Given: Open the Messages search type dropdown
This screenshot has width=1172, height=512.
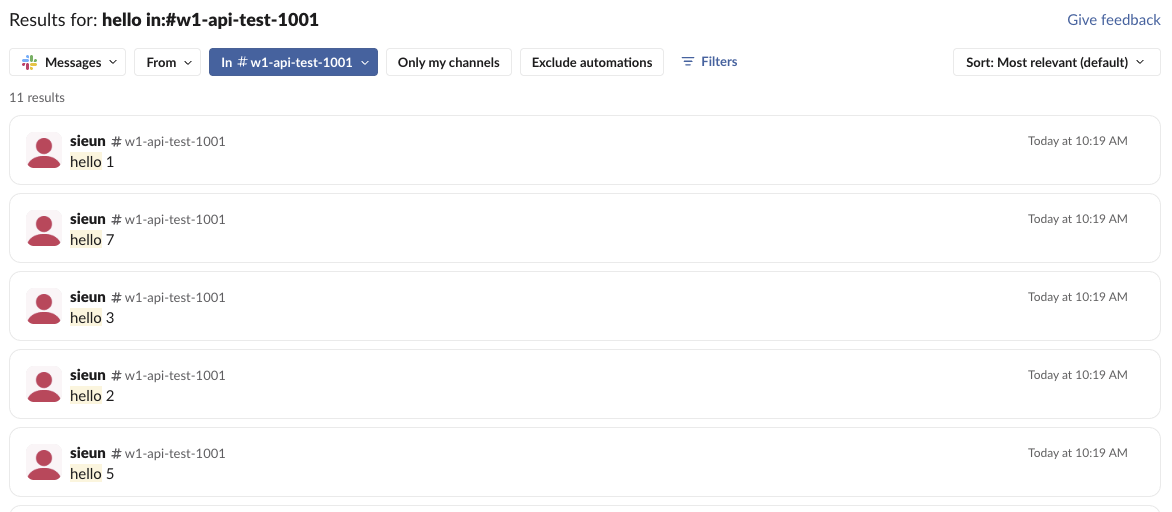Looking at the screenshot, I should click(67, 62).
